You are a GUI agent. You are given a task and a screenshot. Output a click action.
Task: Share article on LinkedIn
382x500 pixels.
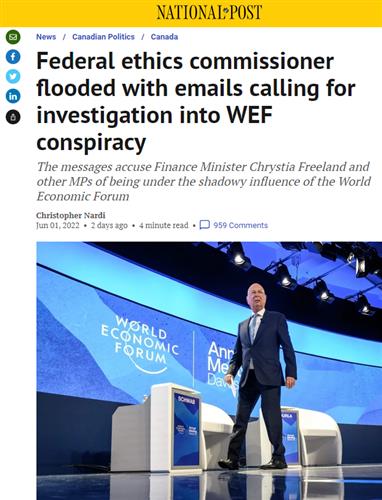[13, 97]
